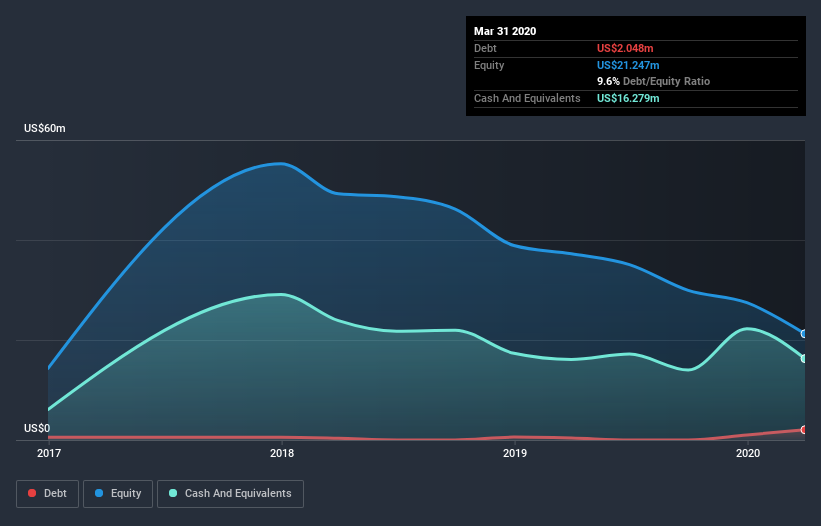Click the 2019 x-axis label

[515, 453]
